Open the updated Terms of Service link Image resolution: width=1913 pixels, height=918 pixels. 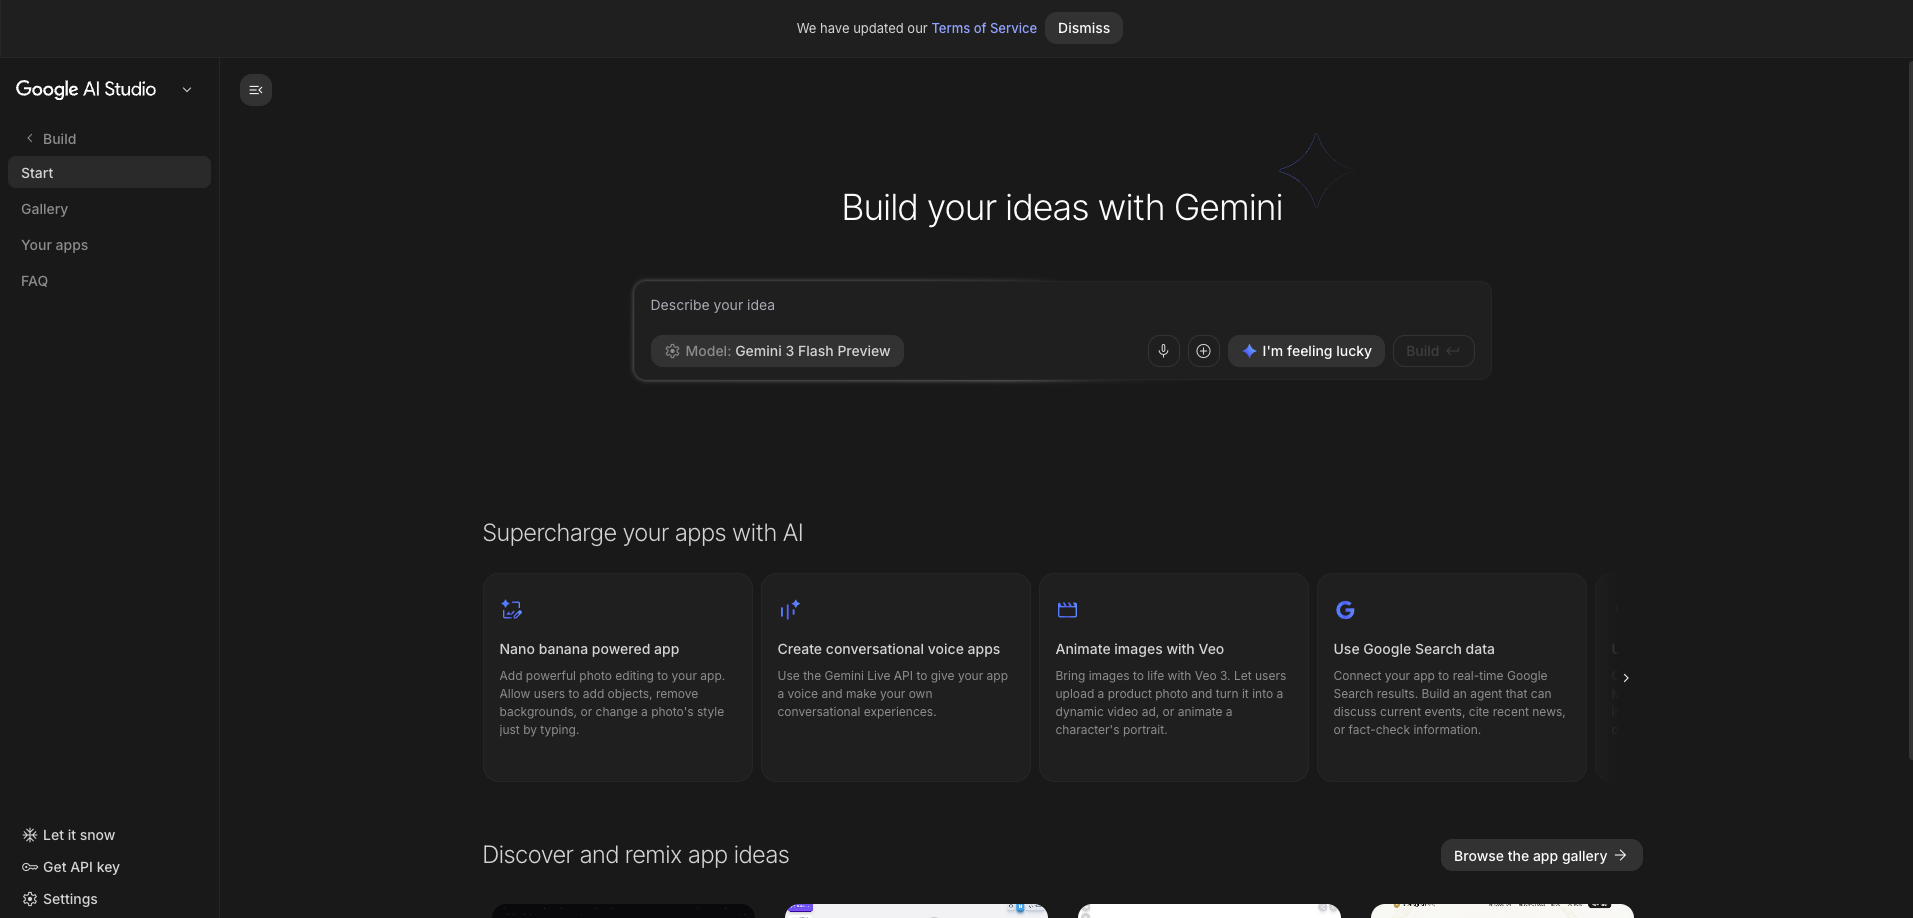pos(983,28)
